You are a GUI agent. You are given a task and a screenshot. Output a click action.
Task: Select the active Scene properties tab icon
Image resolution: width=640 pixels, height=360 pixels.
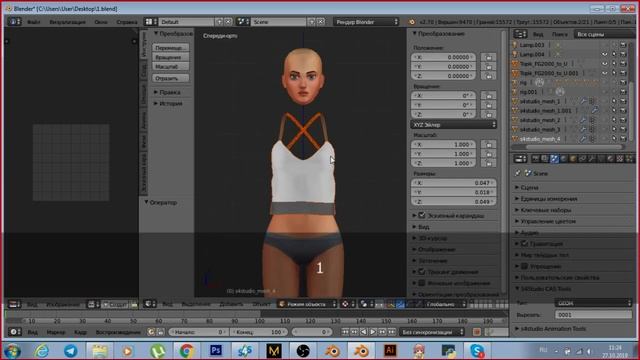pyautogui.click(x=554, y=159)
